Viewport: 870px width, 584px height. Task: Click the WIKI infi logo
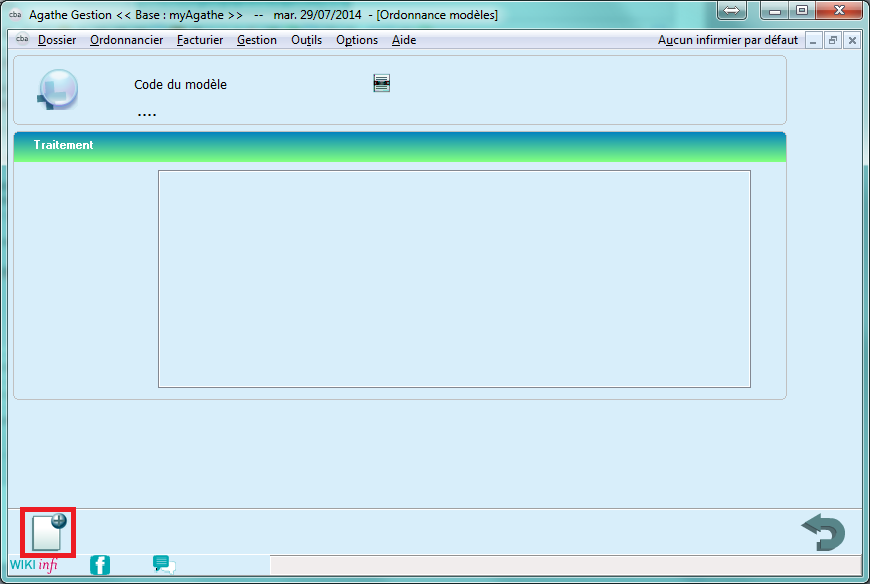coord(34,565)
